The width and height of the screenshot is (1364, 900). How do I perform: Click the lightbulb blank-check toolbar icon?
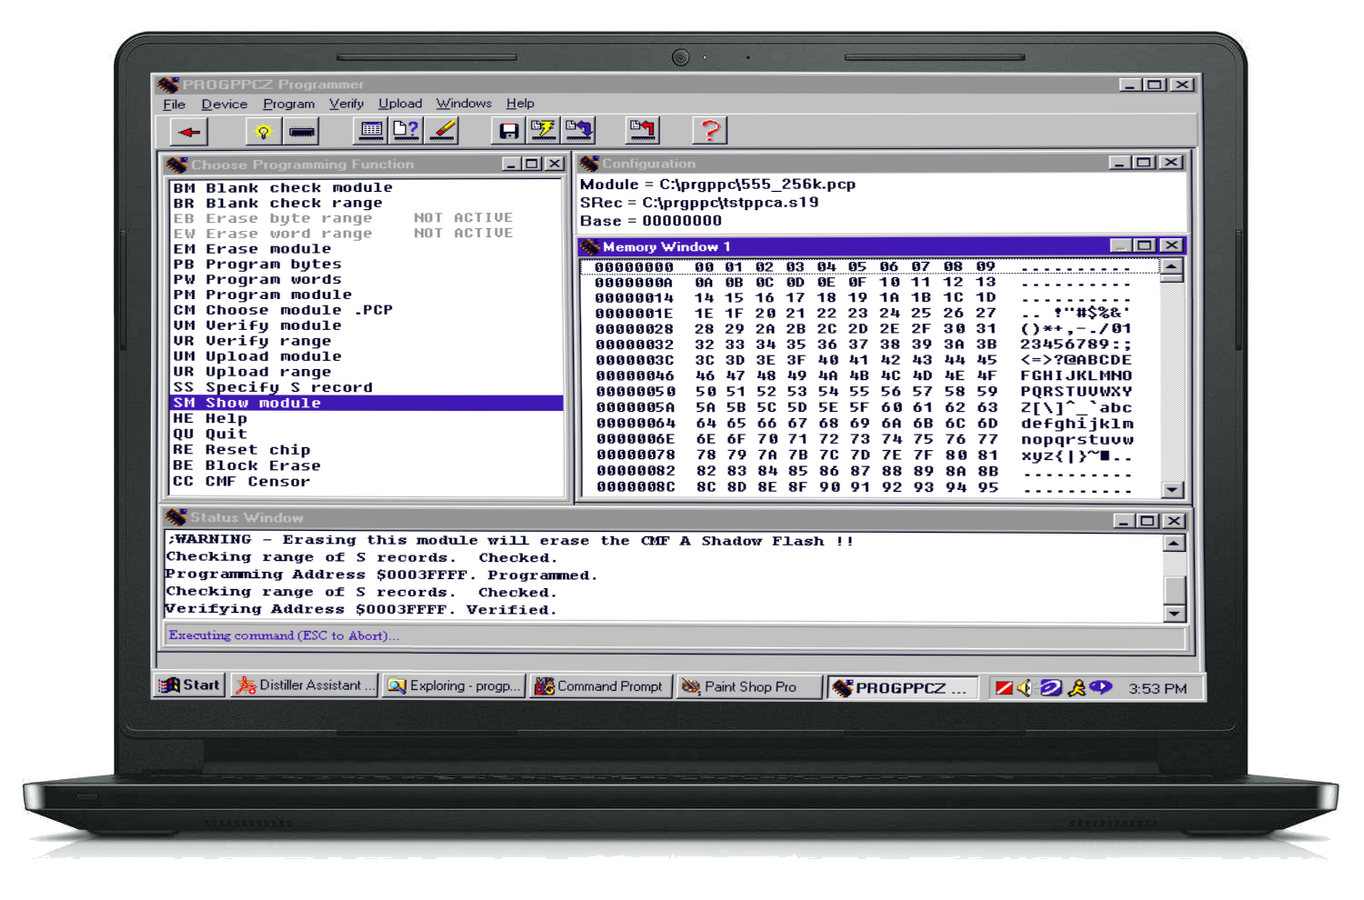click(x=262, y=130)
